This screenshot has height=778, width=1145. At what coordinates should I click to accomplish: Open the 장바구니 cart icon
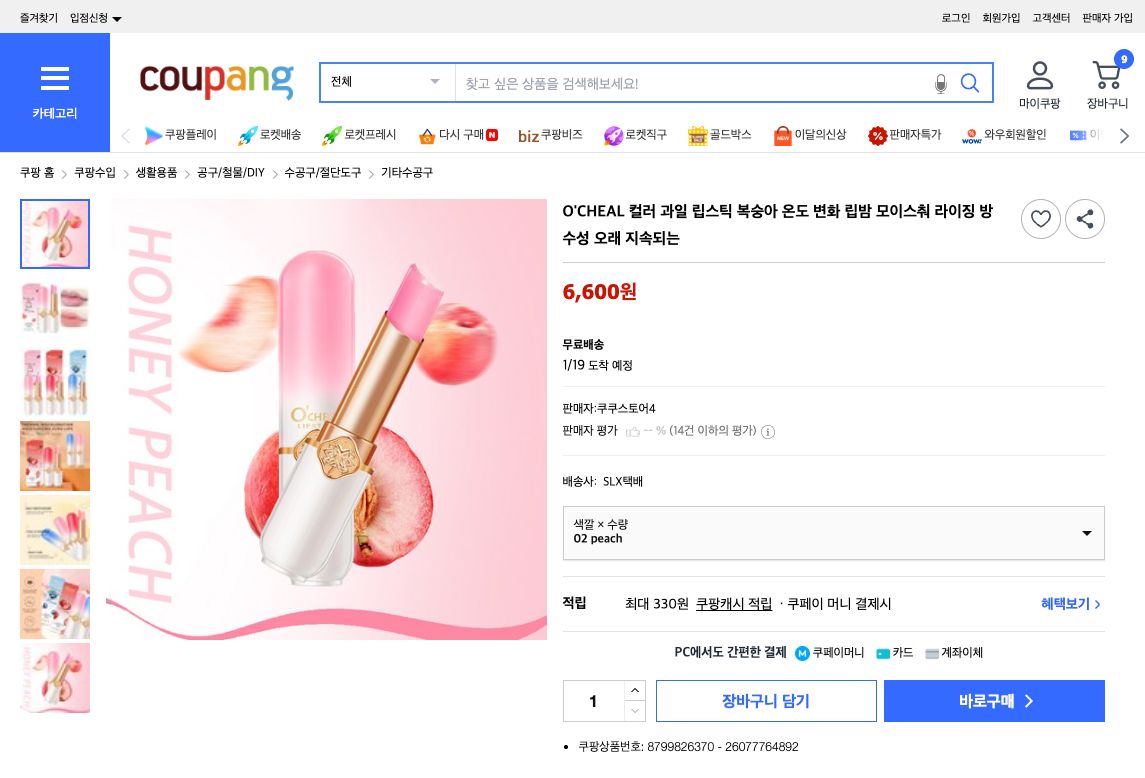[1106, 75]
